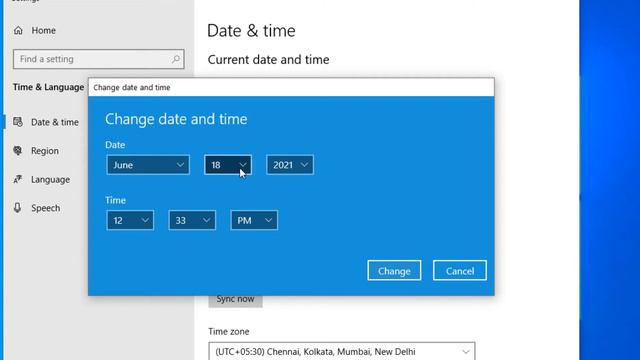Click the Home icon in the sidebar
This screenshot has height=360, width=640.
[x=18, y=30]
